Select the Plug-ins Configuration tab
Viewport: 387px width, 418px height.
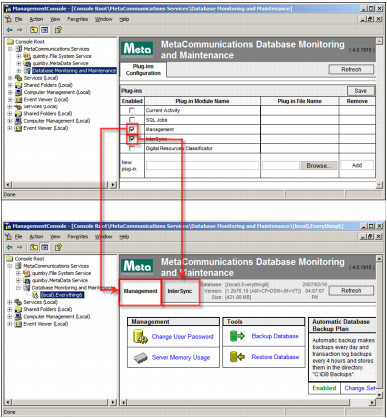143,70
